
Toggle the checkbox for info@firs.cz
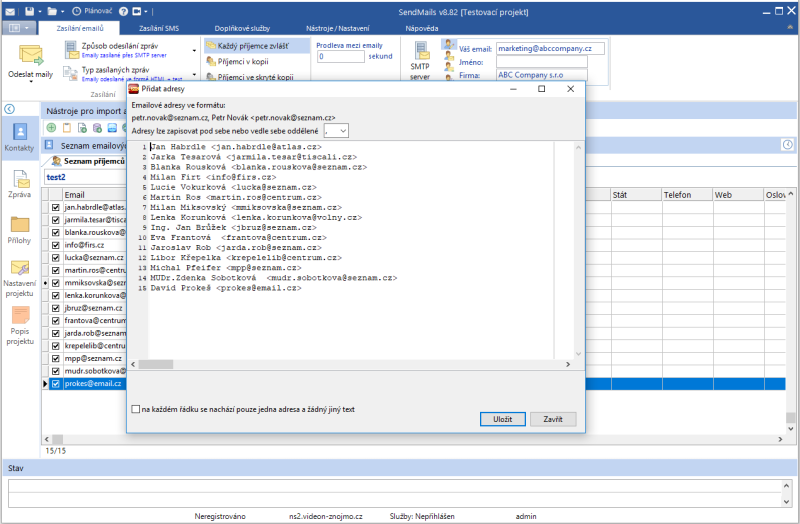pos(56,245)
